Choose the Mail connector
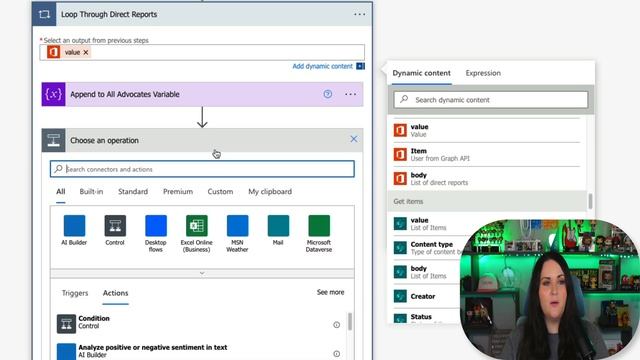Screen dimensions: 640x360 278,231
